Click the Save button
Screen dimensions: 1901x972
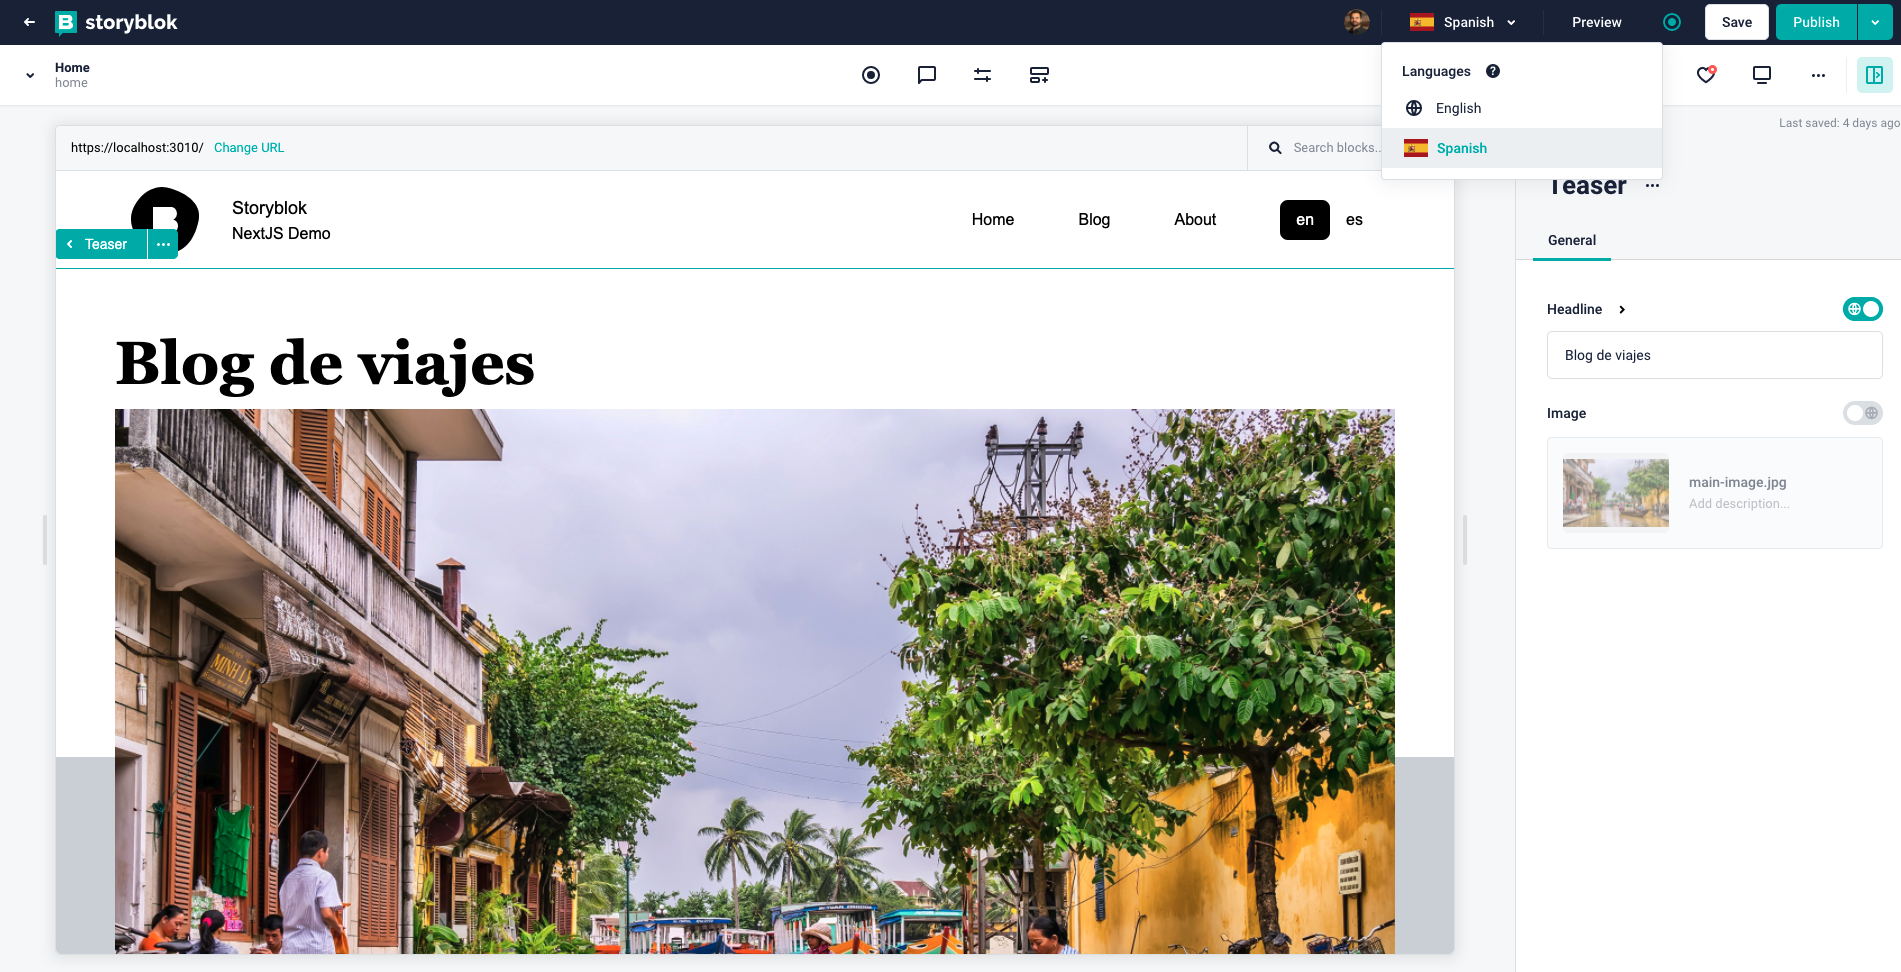(x=1737, y=22)
